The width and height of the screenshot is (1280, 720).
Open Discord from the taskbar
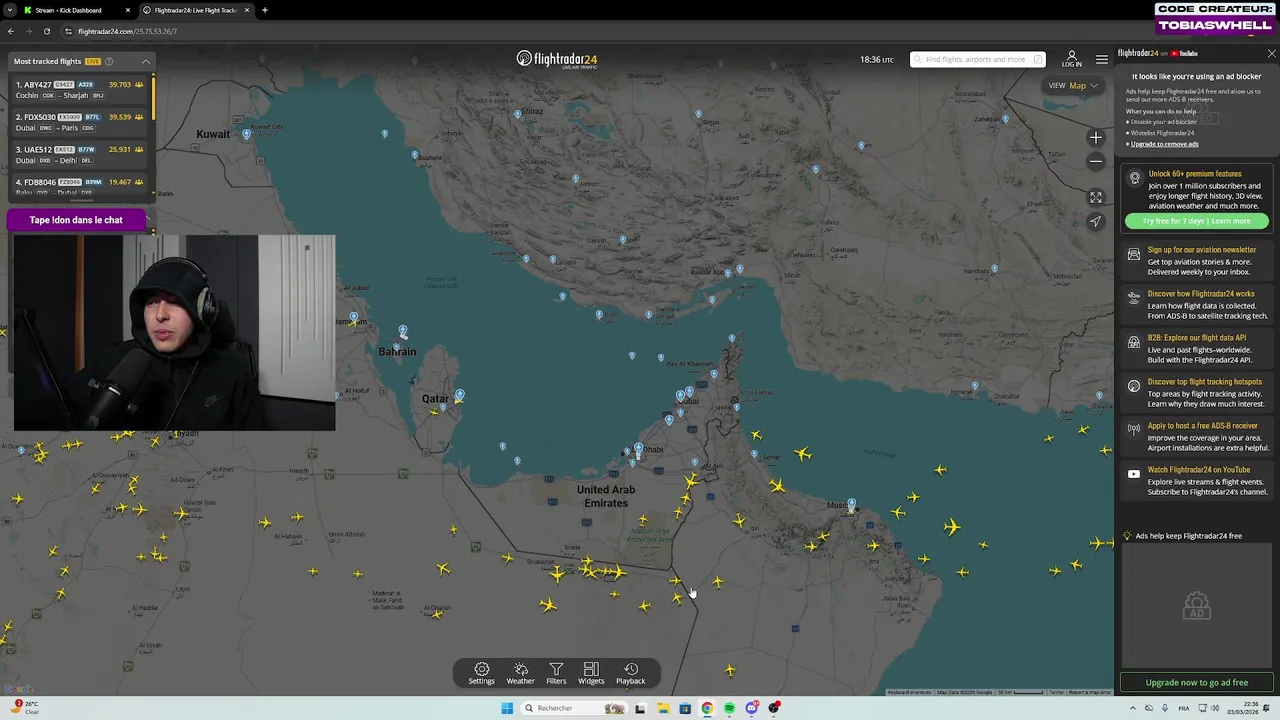752,708
